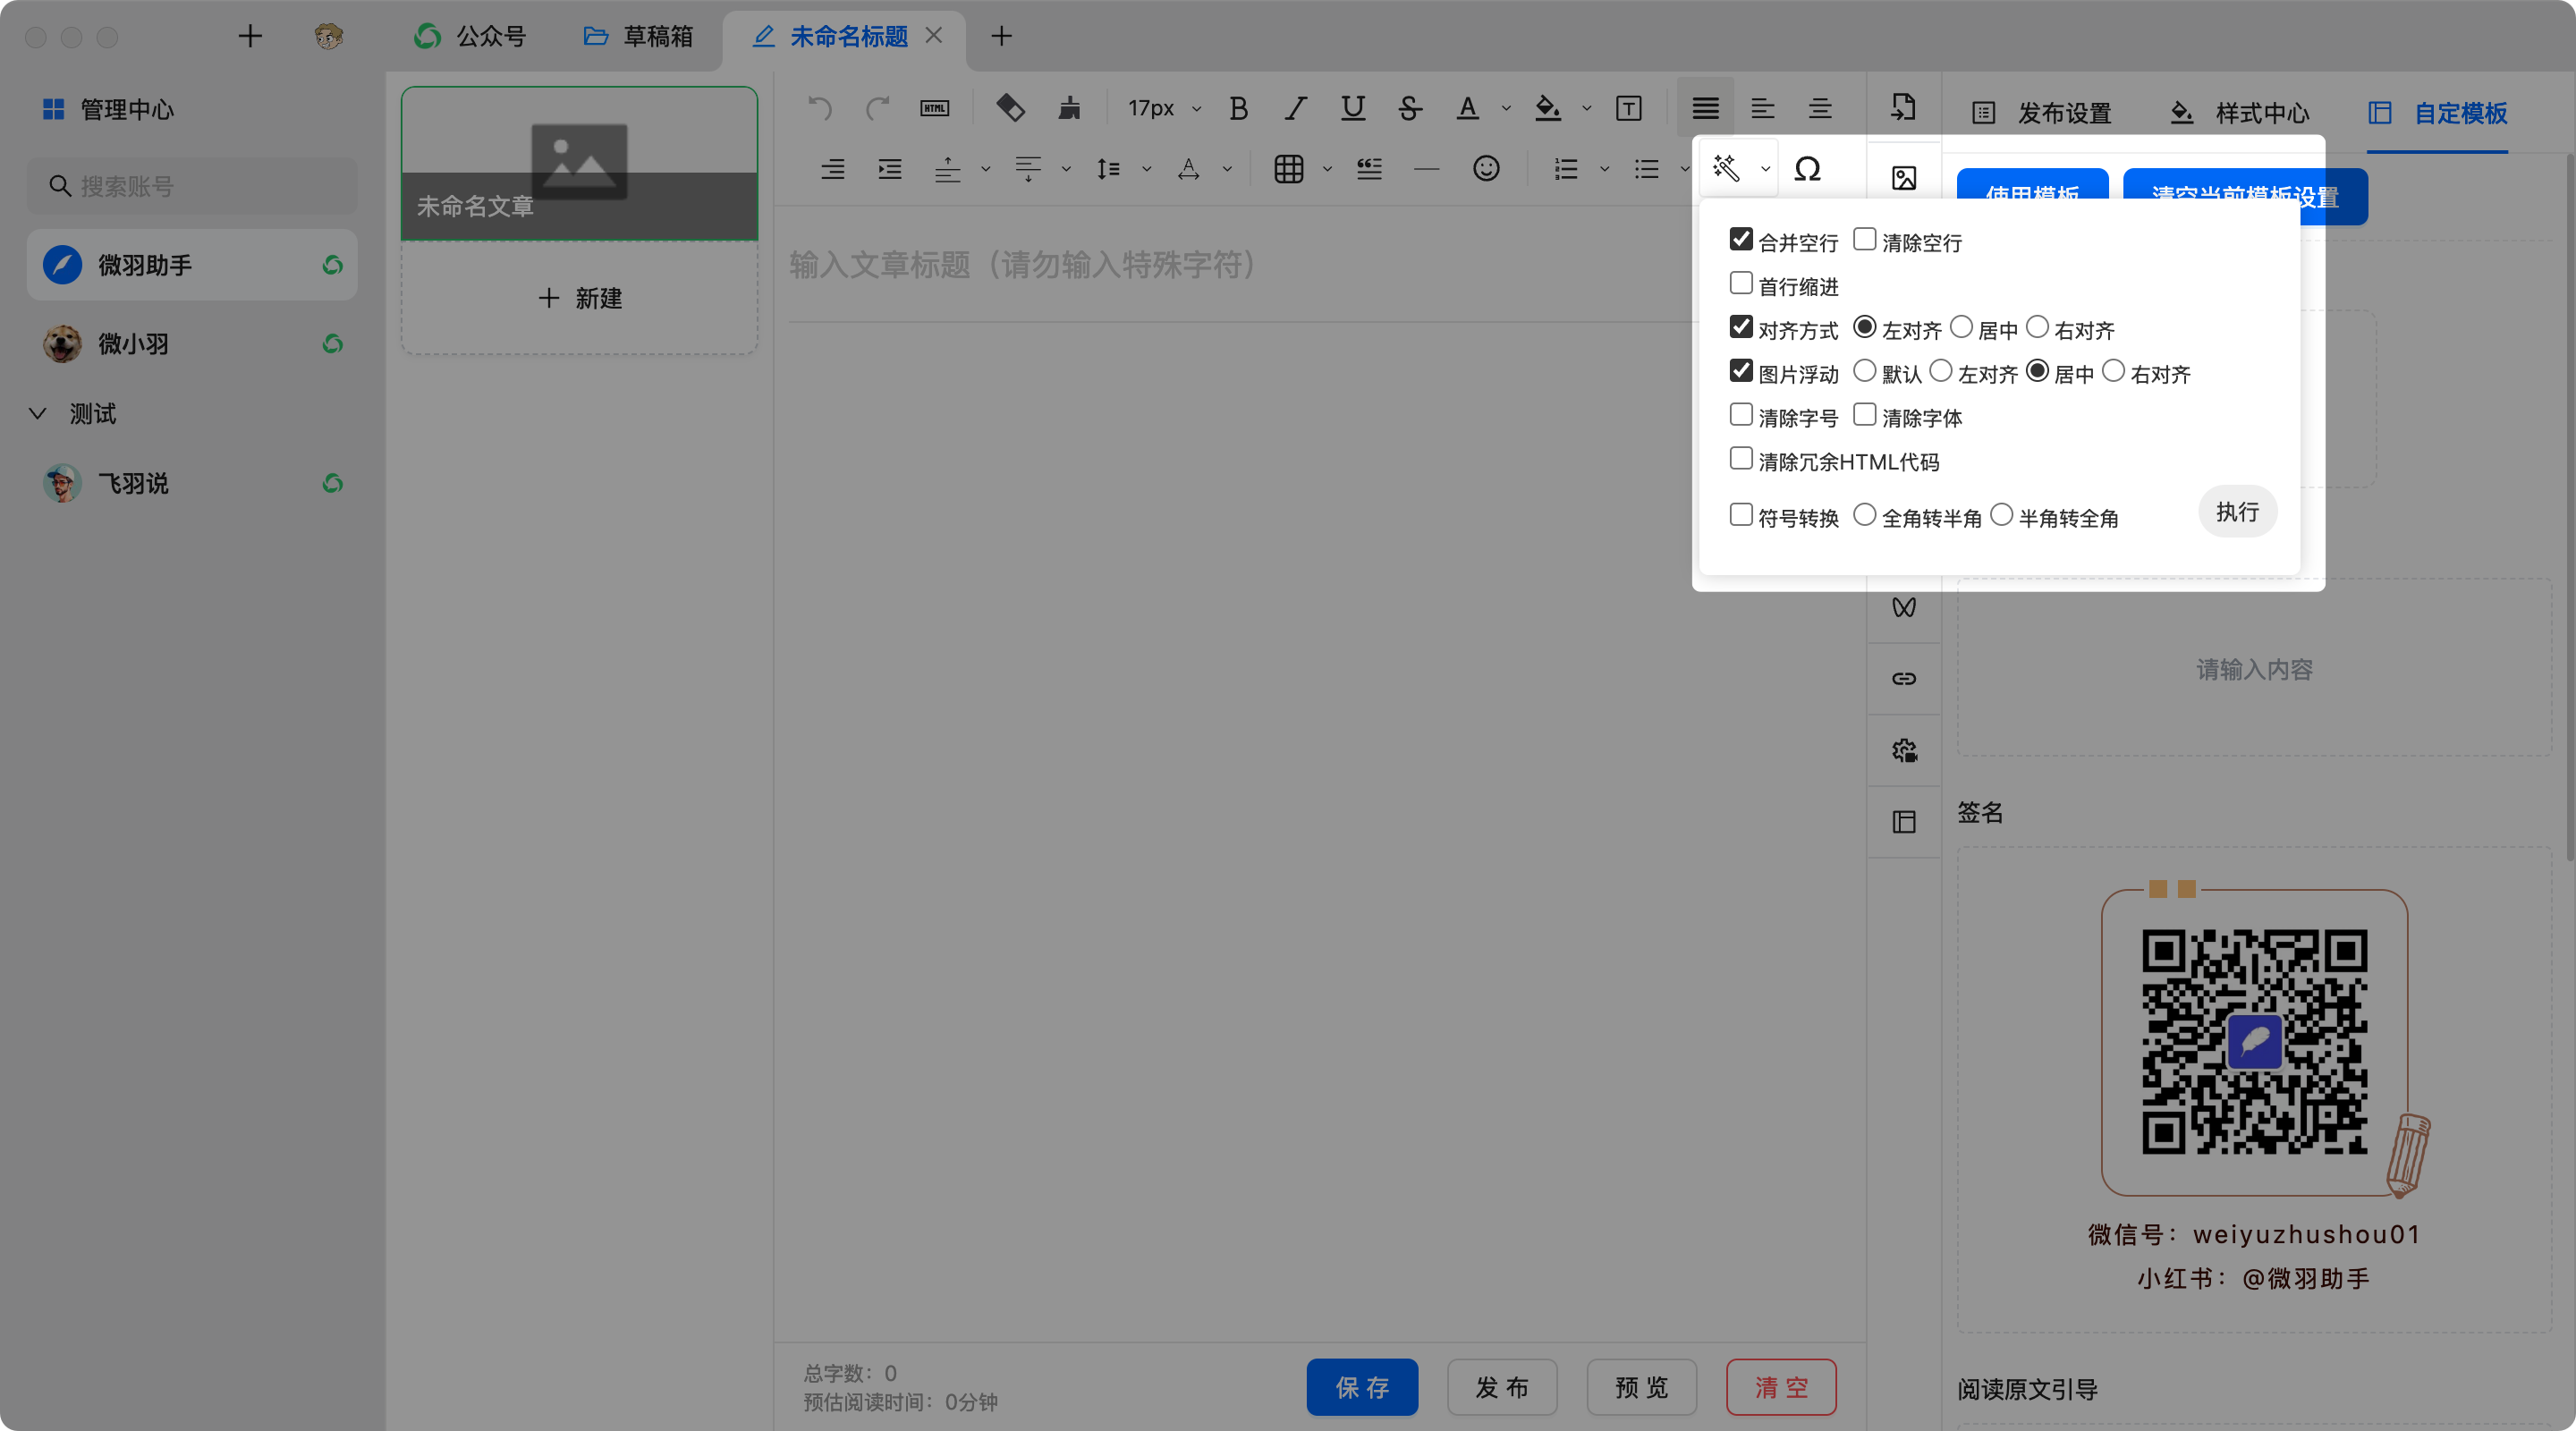Undo the last edit
The width and height of the screenshot is (2576, 1431).
[x=820, y=108]
